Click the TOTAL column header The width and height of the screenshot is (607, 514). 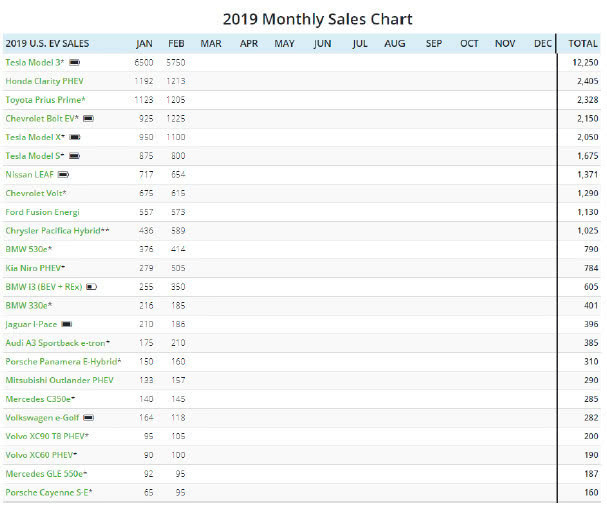(x=583, y=43)
